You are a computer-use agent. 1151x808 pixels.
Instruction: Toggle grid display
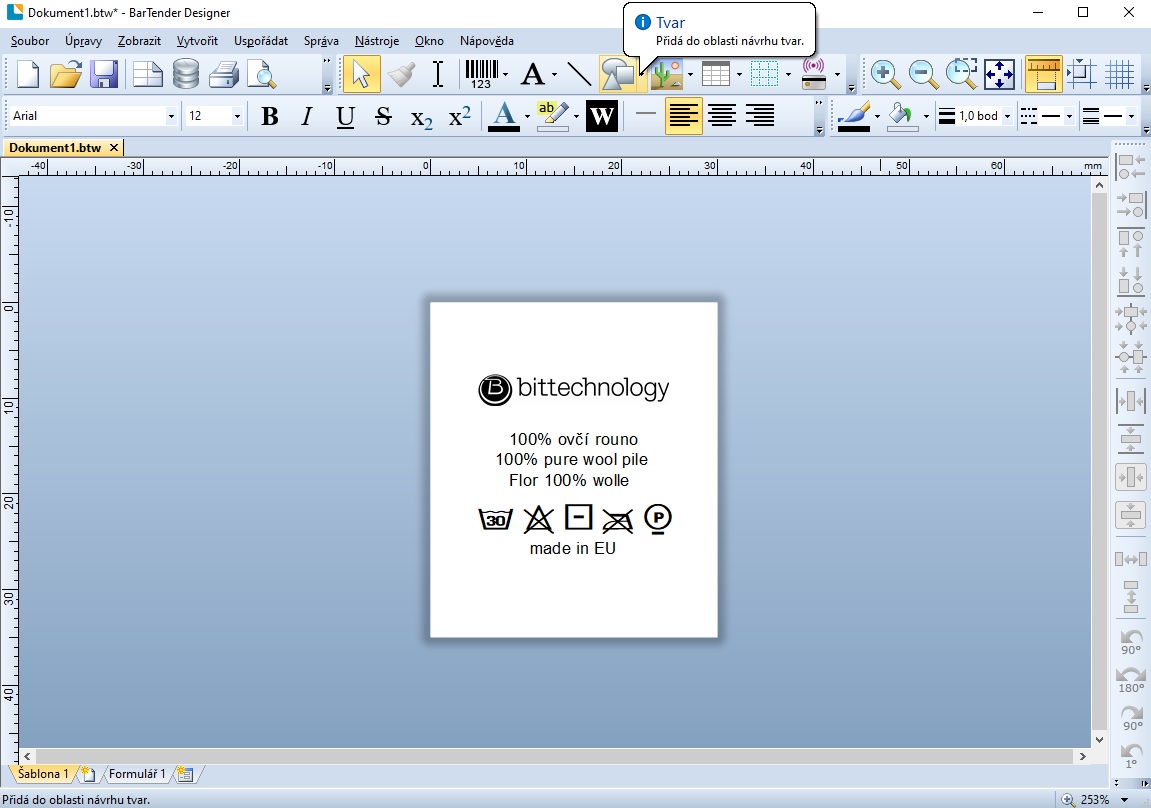coord(1119,74)
